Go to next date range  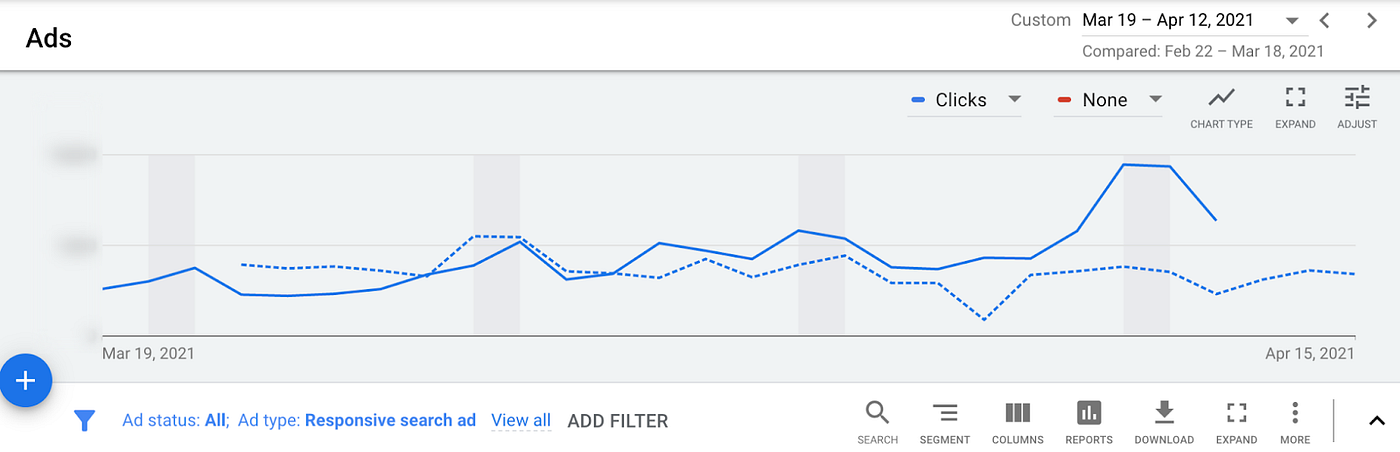1372,20
